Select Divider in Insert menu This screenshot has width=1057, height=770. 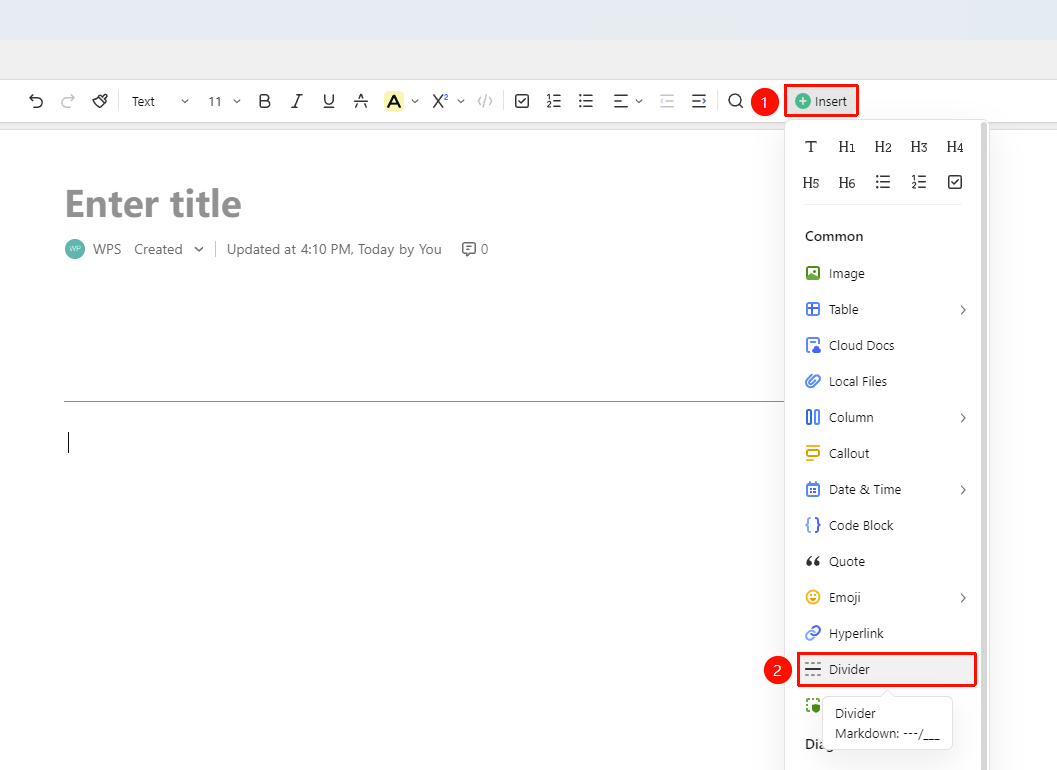pos(886,670)
